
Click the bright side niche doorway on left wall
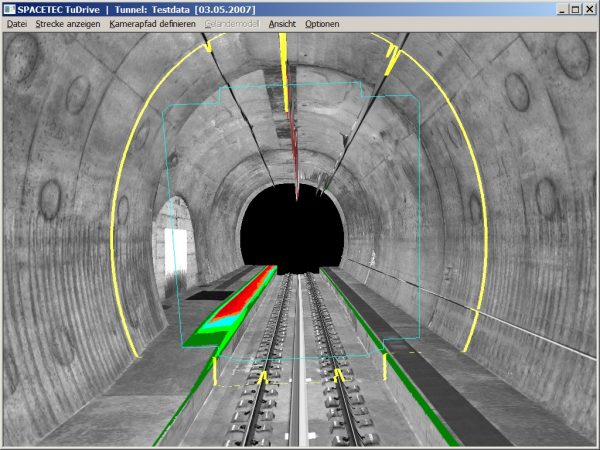click(x=175, y=254)
